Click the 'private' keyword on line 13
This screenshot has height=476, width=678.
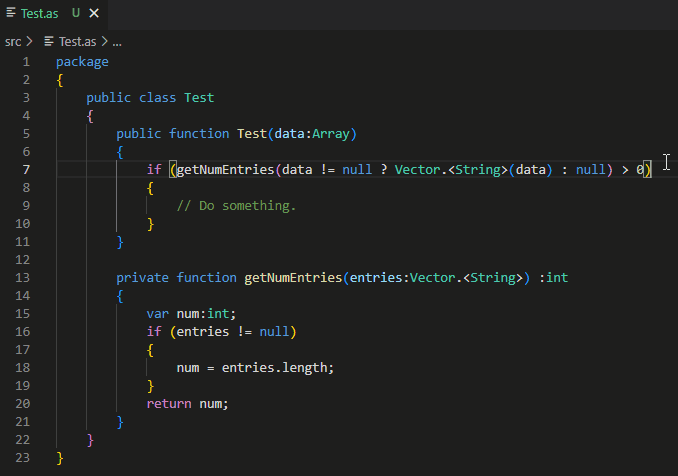point(143,278)
